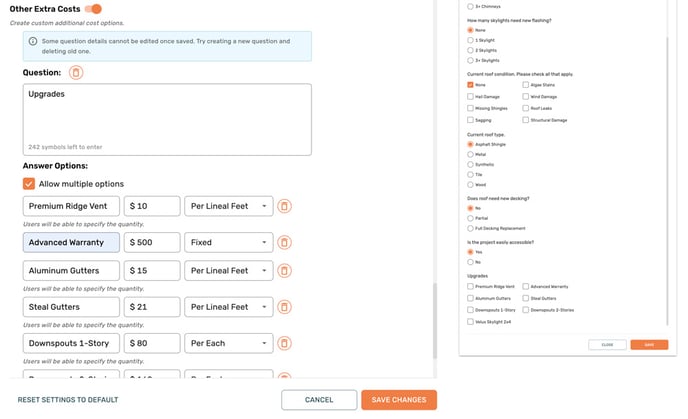Edit the Advanced Warranty name field
688x419 pixels.
click(71, 243)
